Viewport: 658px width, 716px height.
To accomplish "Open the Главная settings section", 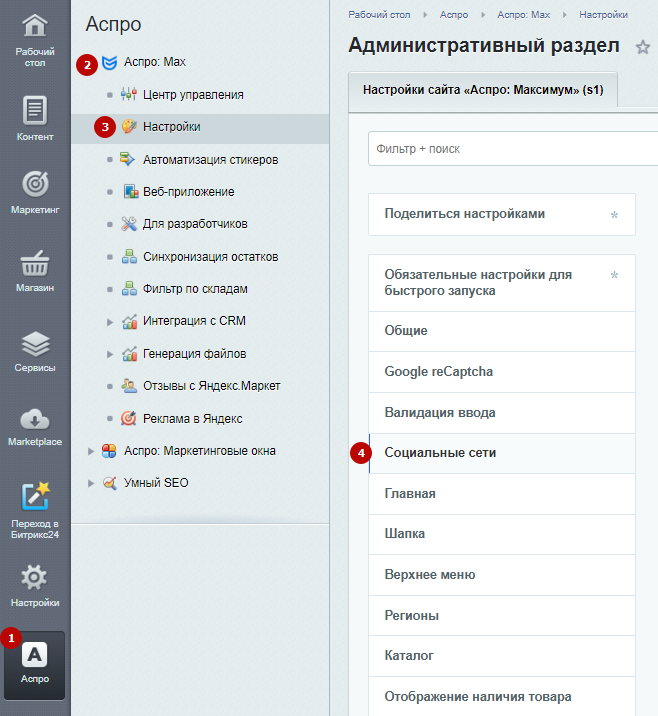I will coord(502,494).
